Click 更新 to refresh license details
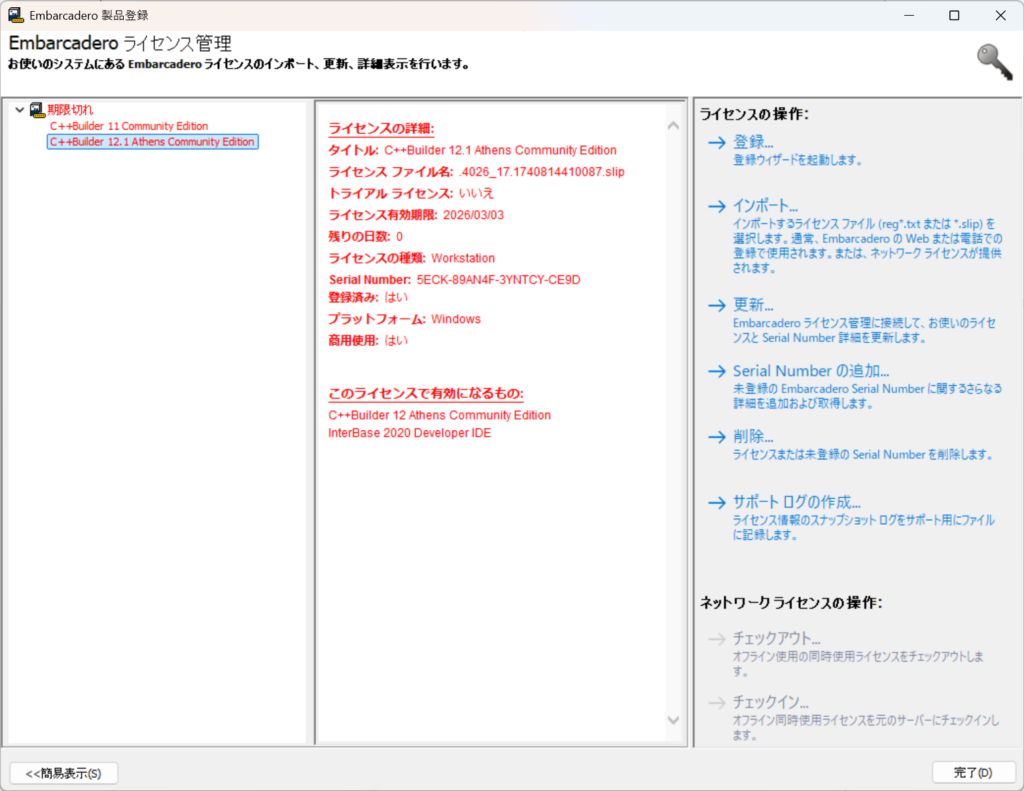This screenshot has width=1024, height=791. [753, 306]
